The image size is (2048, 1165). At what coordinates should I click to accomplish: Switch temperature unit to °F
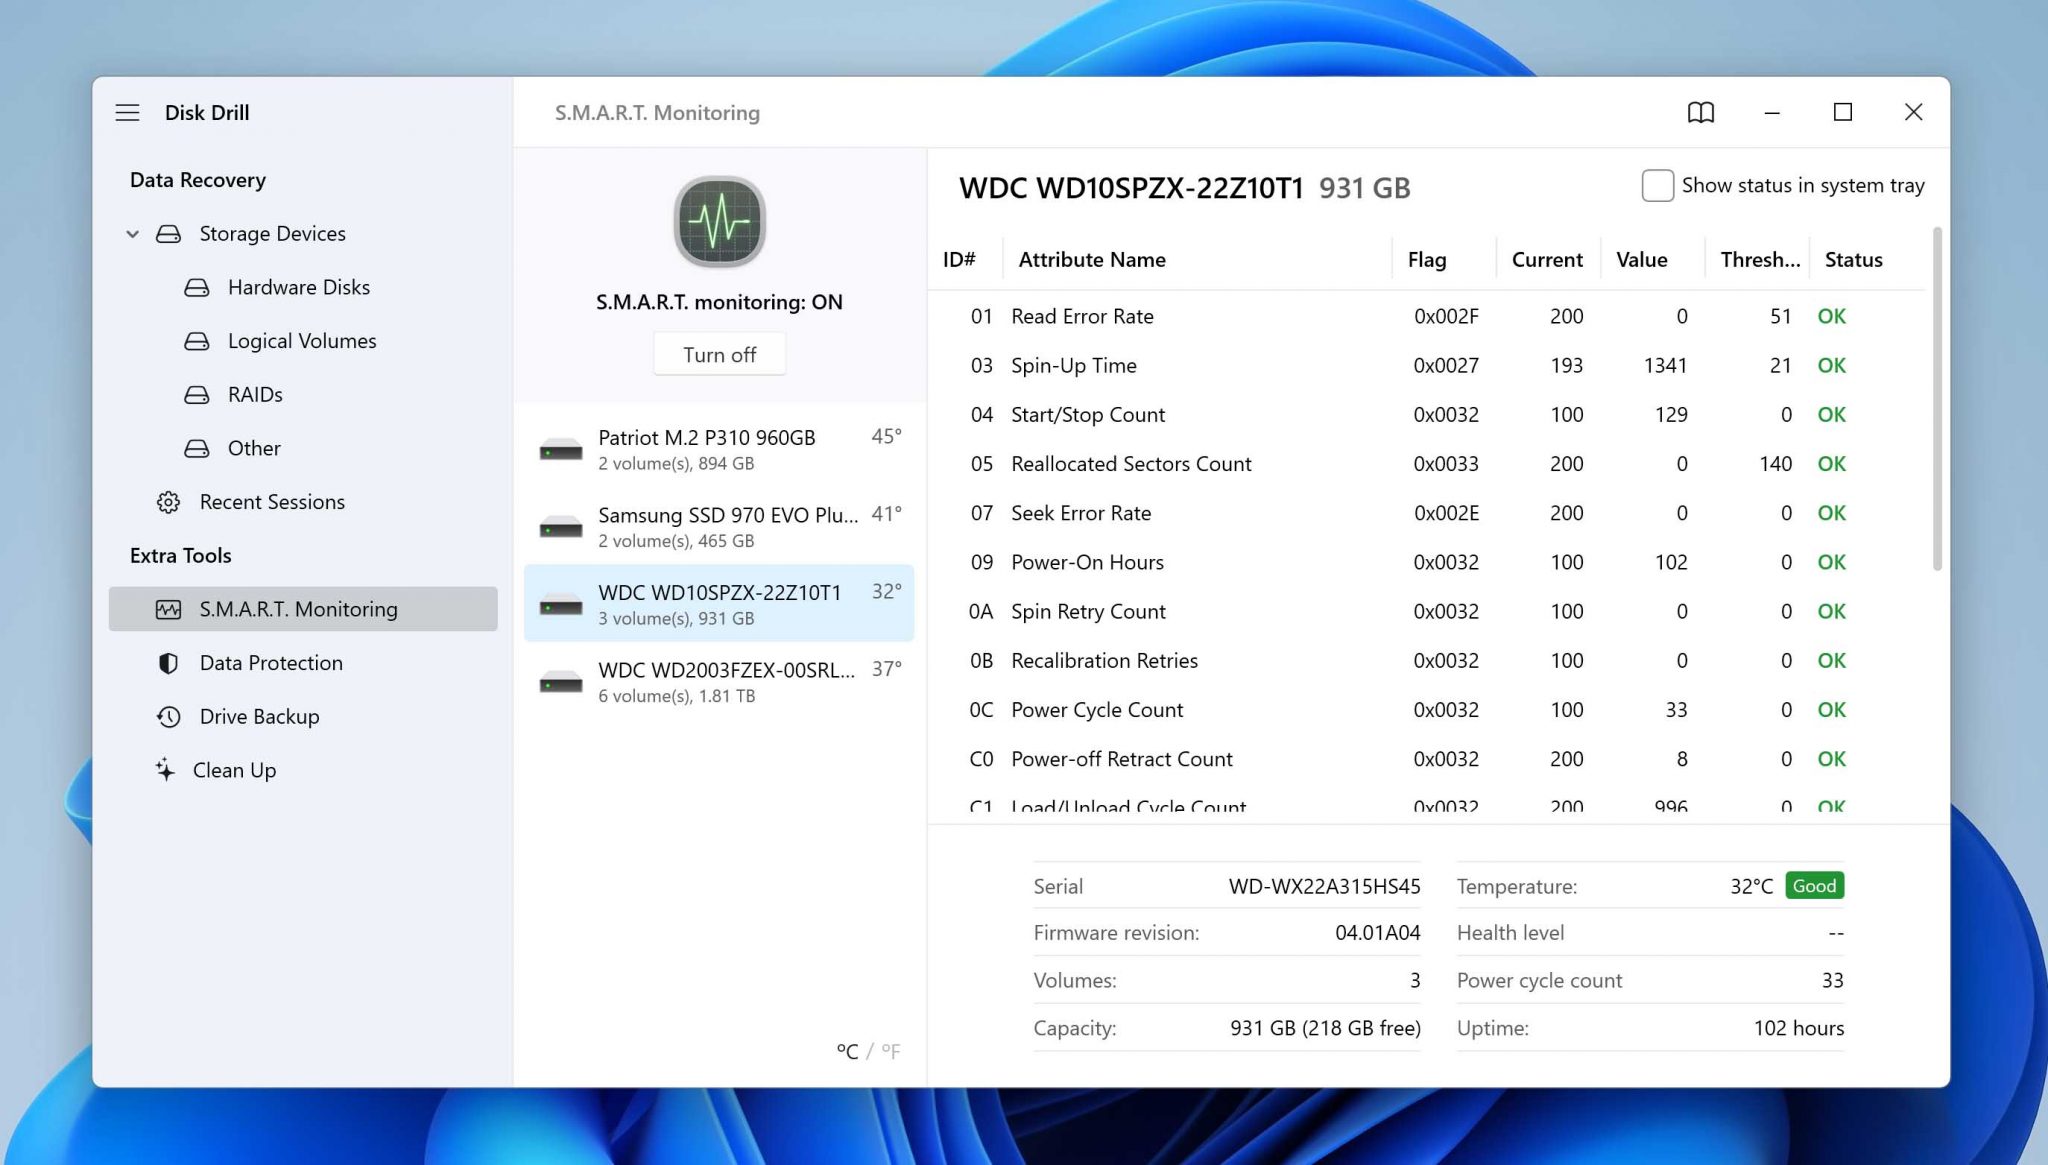coord(890,1051)
